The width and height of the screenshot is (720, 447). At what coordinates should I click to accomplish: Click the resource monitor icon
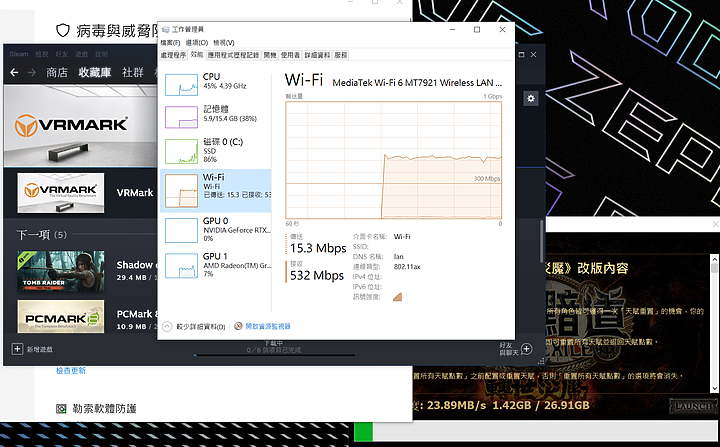tap(238, 326)
